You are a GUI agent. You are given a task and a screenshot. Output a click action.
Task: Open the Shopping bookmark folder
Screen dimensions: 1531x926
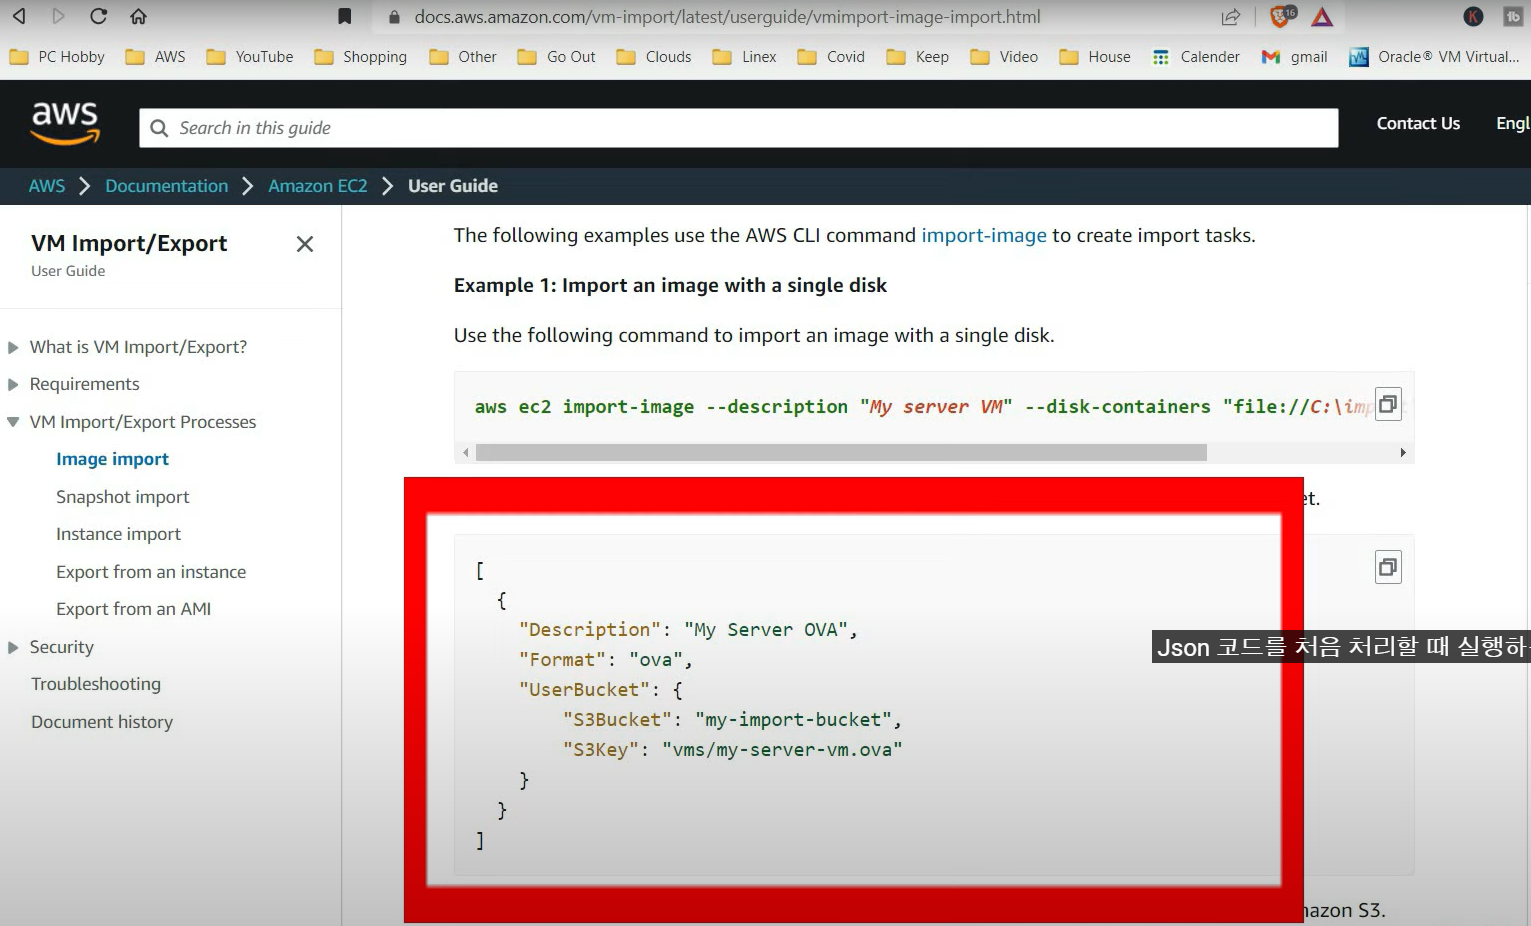click(360, 57)
